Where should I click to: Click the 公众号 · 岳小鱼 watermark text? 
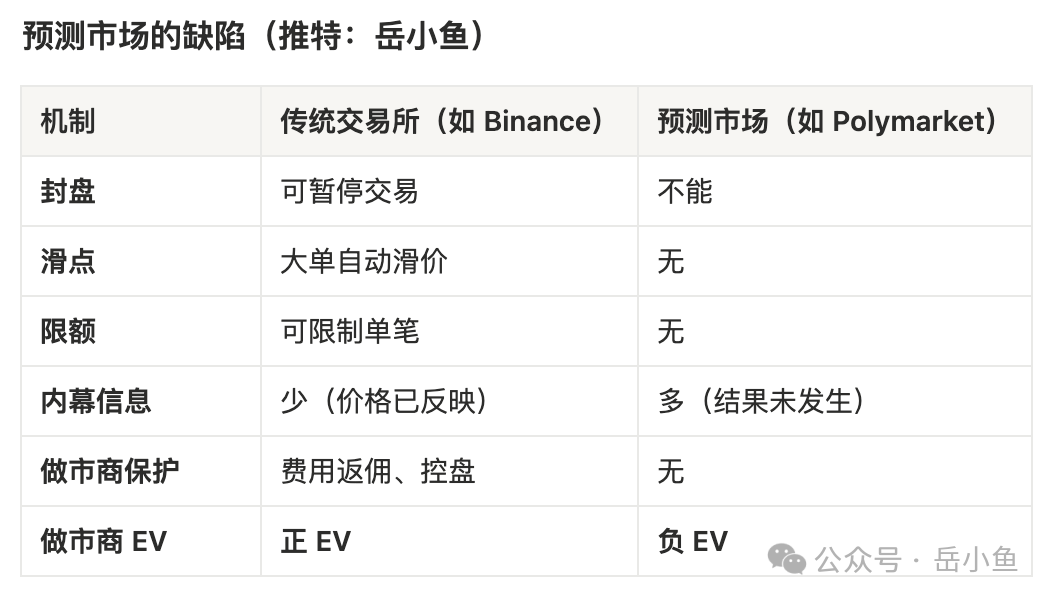[x=916, y=560]
